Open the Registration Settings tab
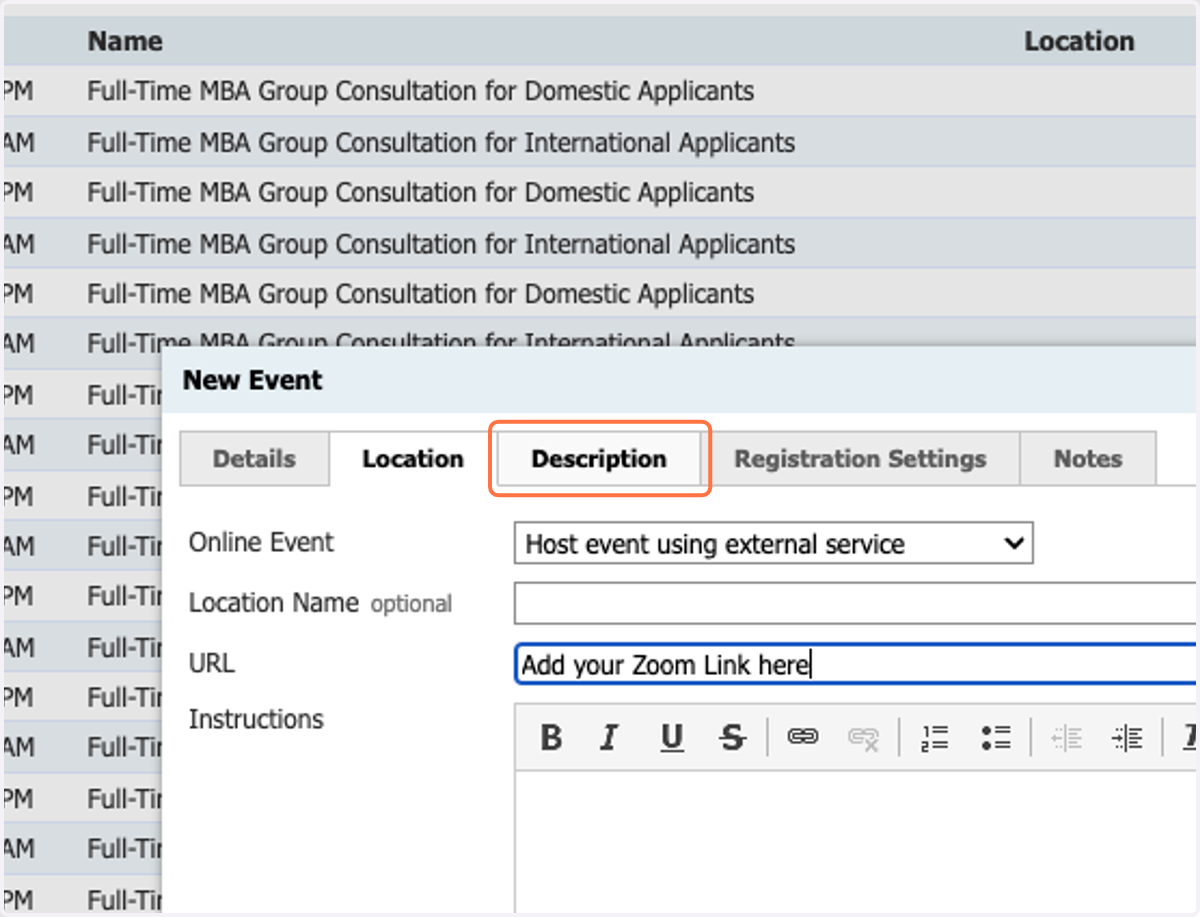1200x917 pixels. (860, 459)
